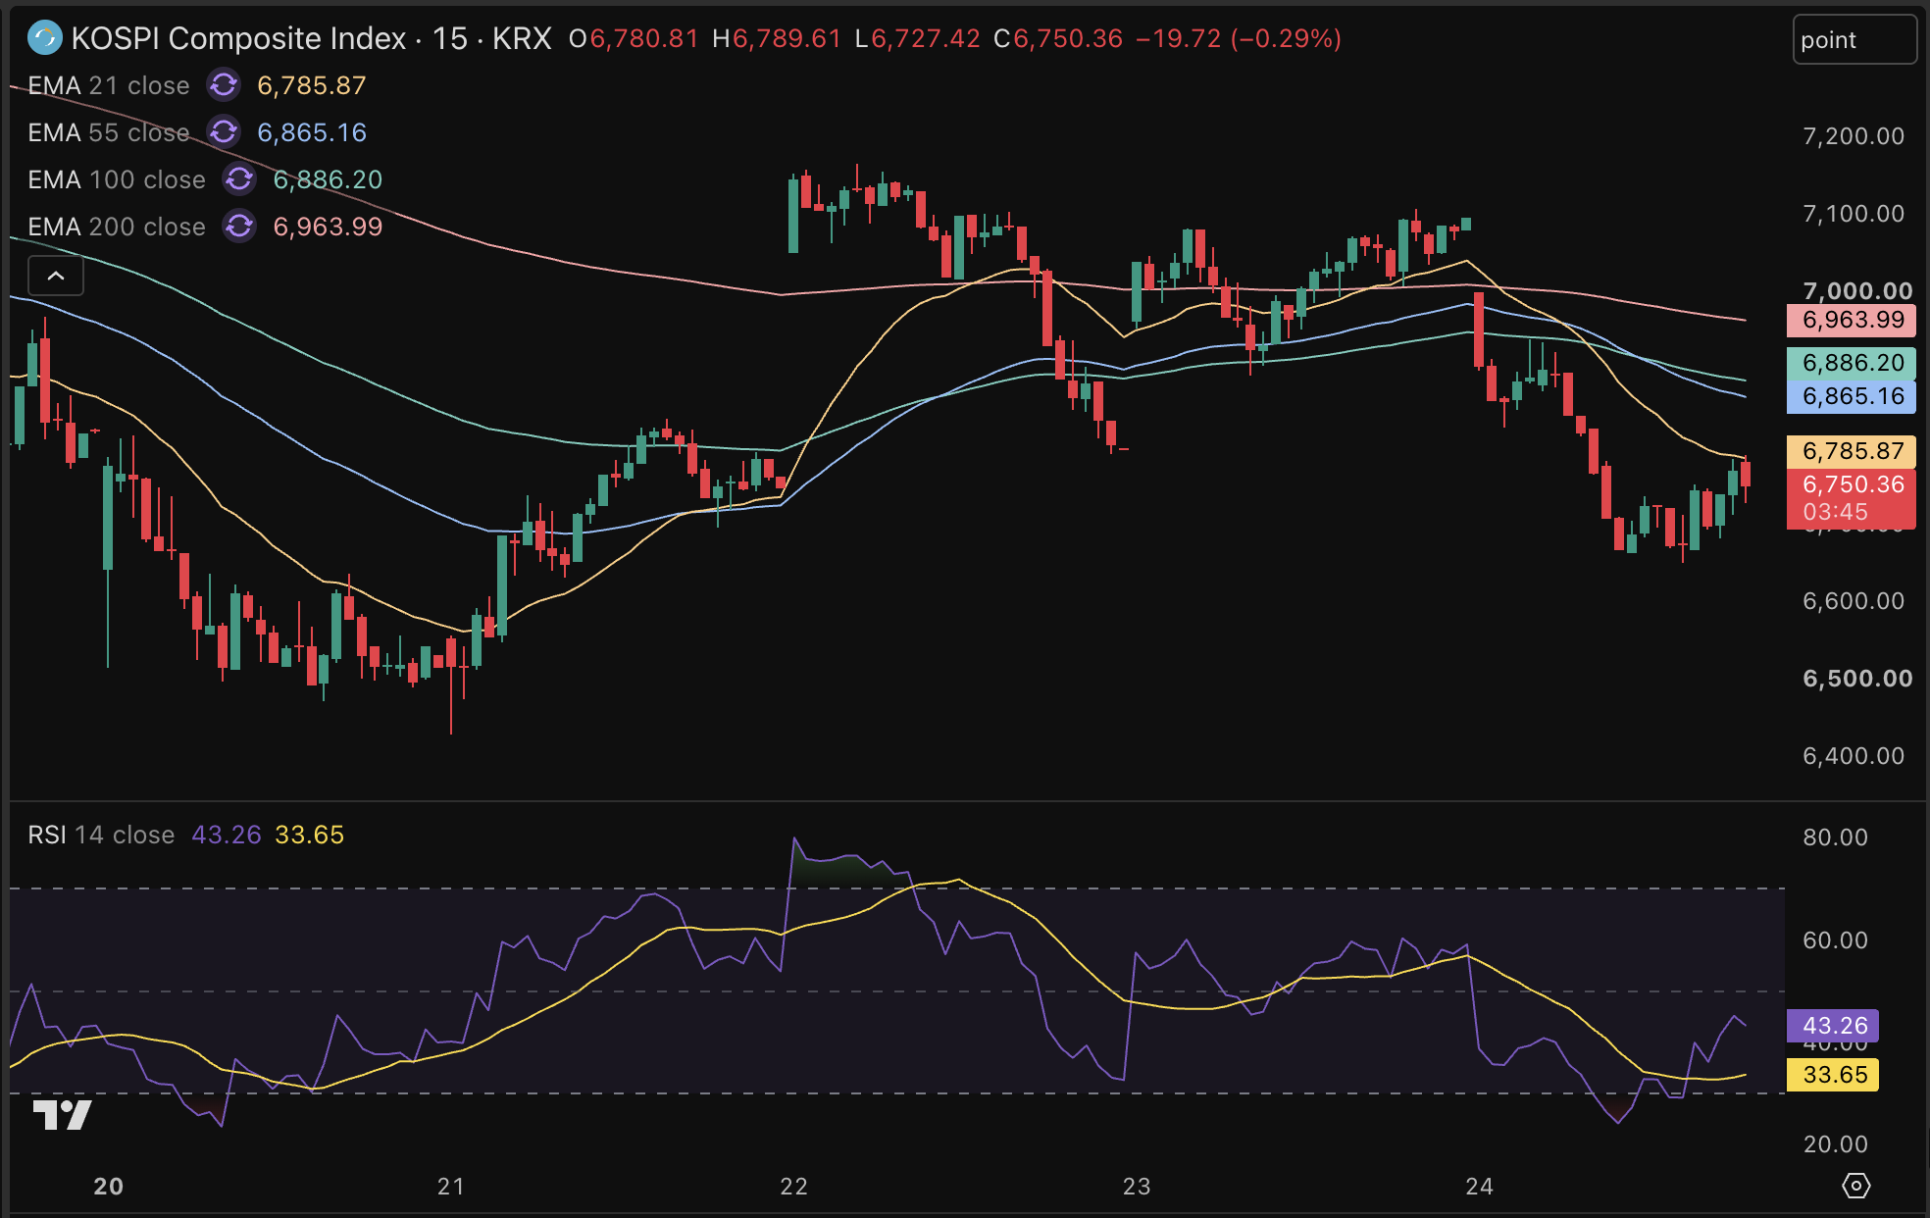Click the EMA 21 refresh icon
Image resolution: width=1930 pixels, height=1218 pixels.
[x=223, y=85]
